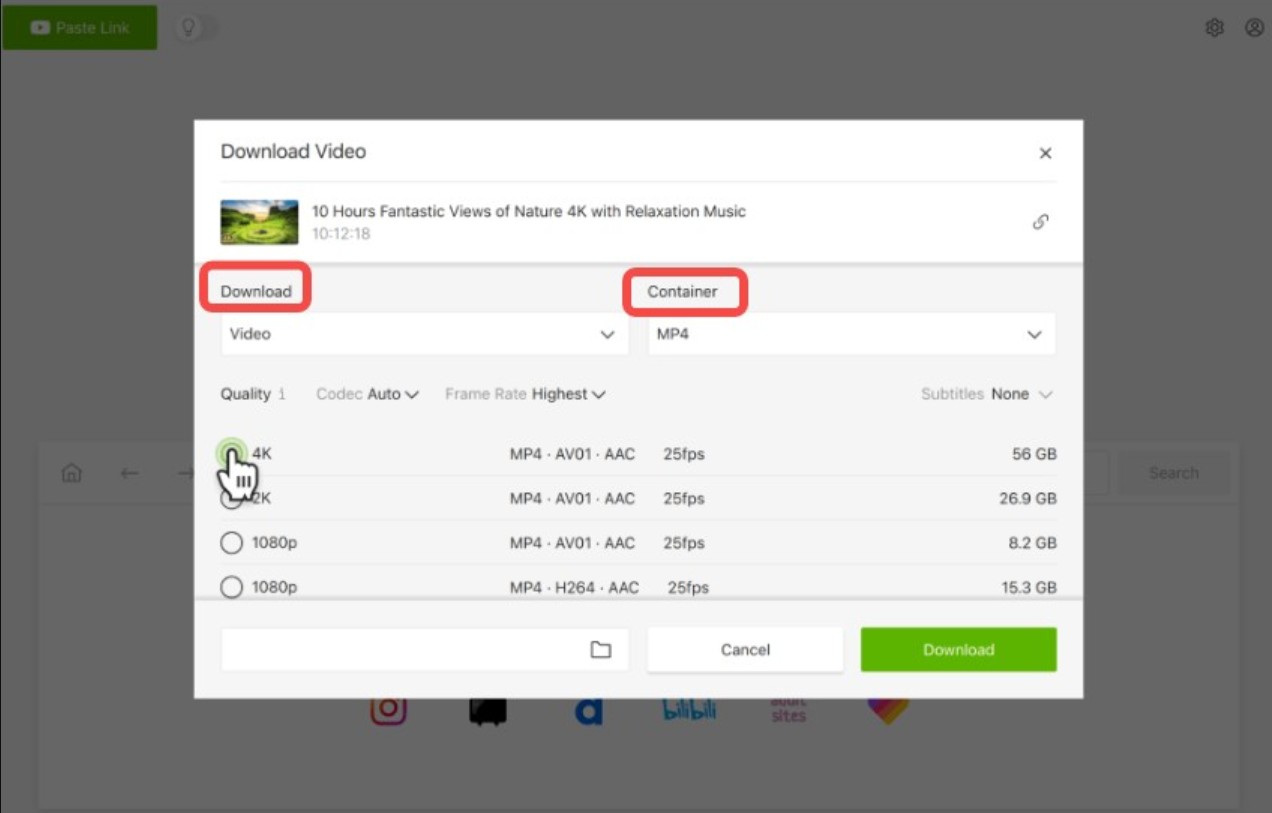Toggle the smart mode lightbulb switch
Viewport: 1272px width, 813px height.
[x=196, y=27]
